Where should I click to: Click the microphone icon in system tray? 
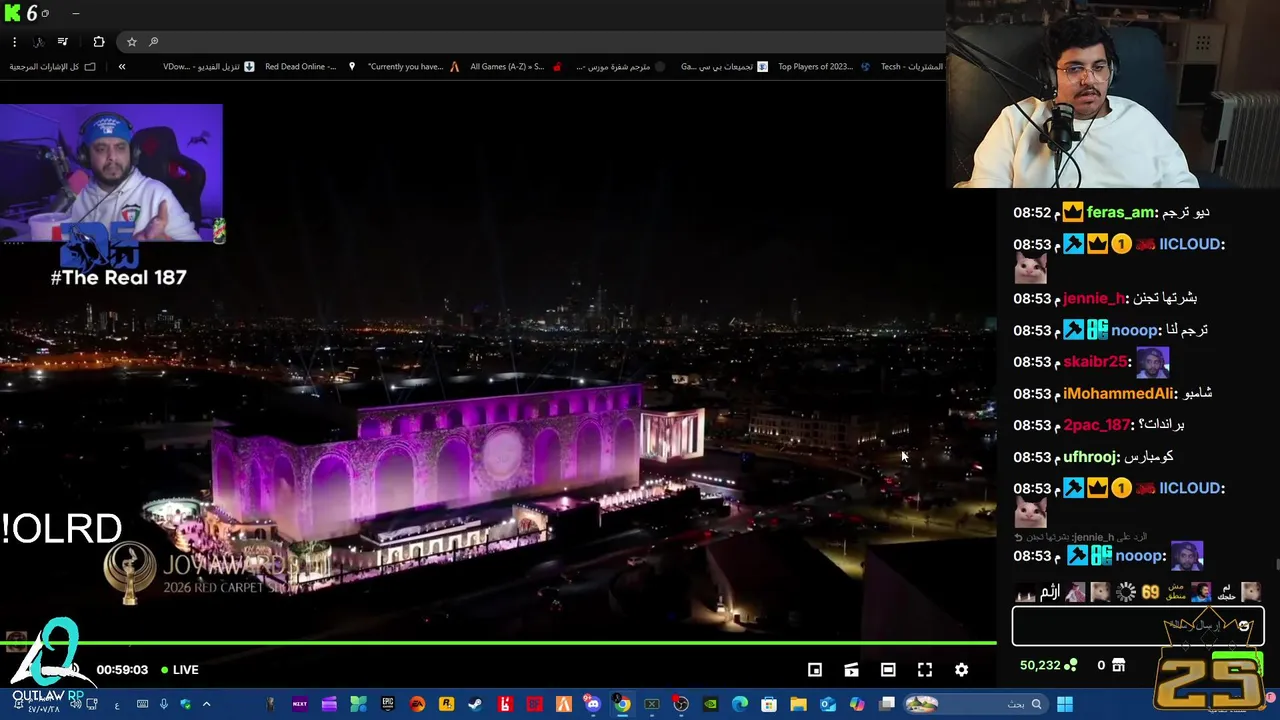tap(164, 704)
